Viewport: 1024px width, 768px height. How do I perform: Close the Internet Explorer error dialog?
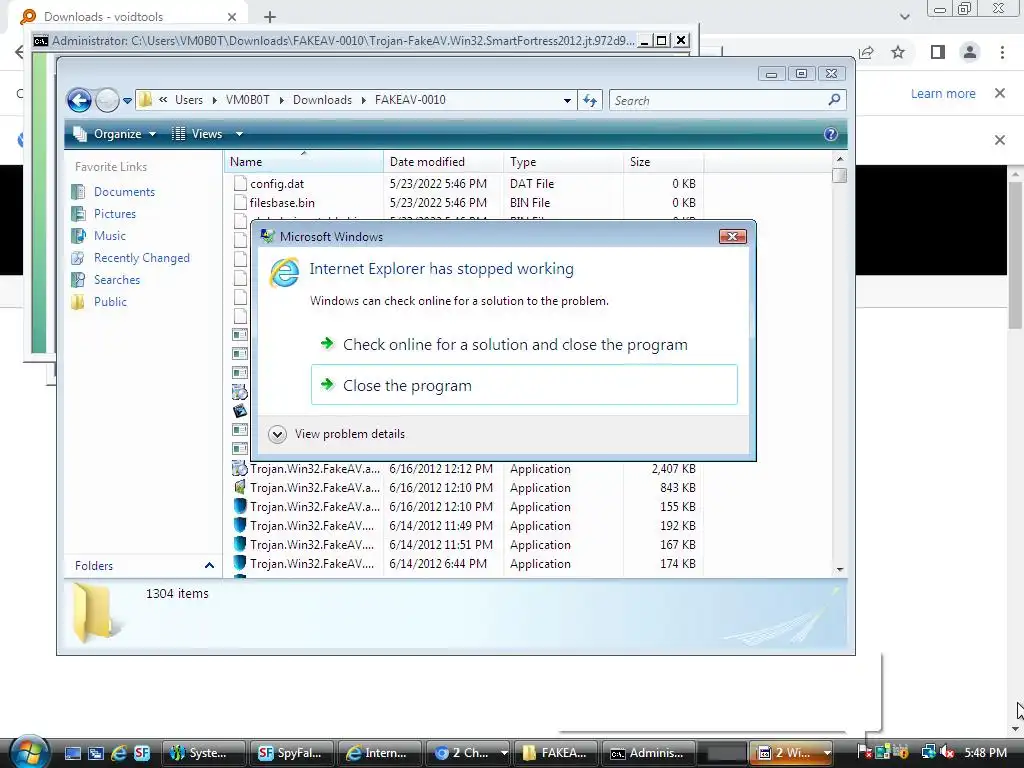point(732,236)
